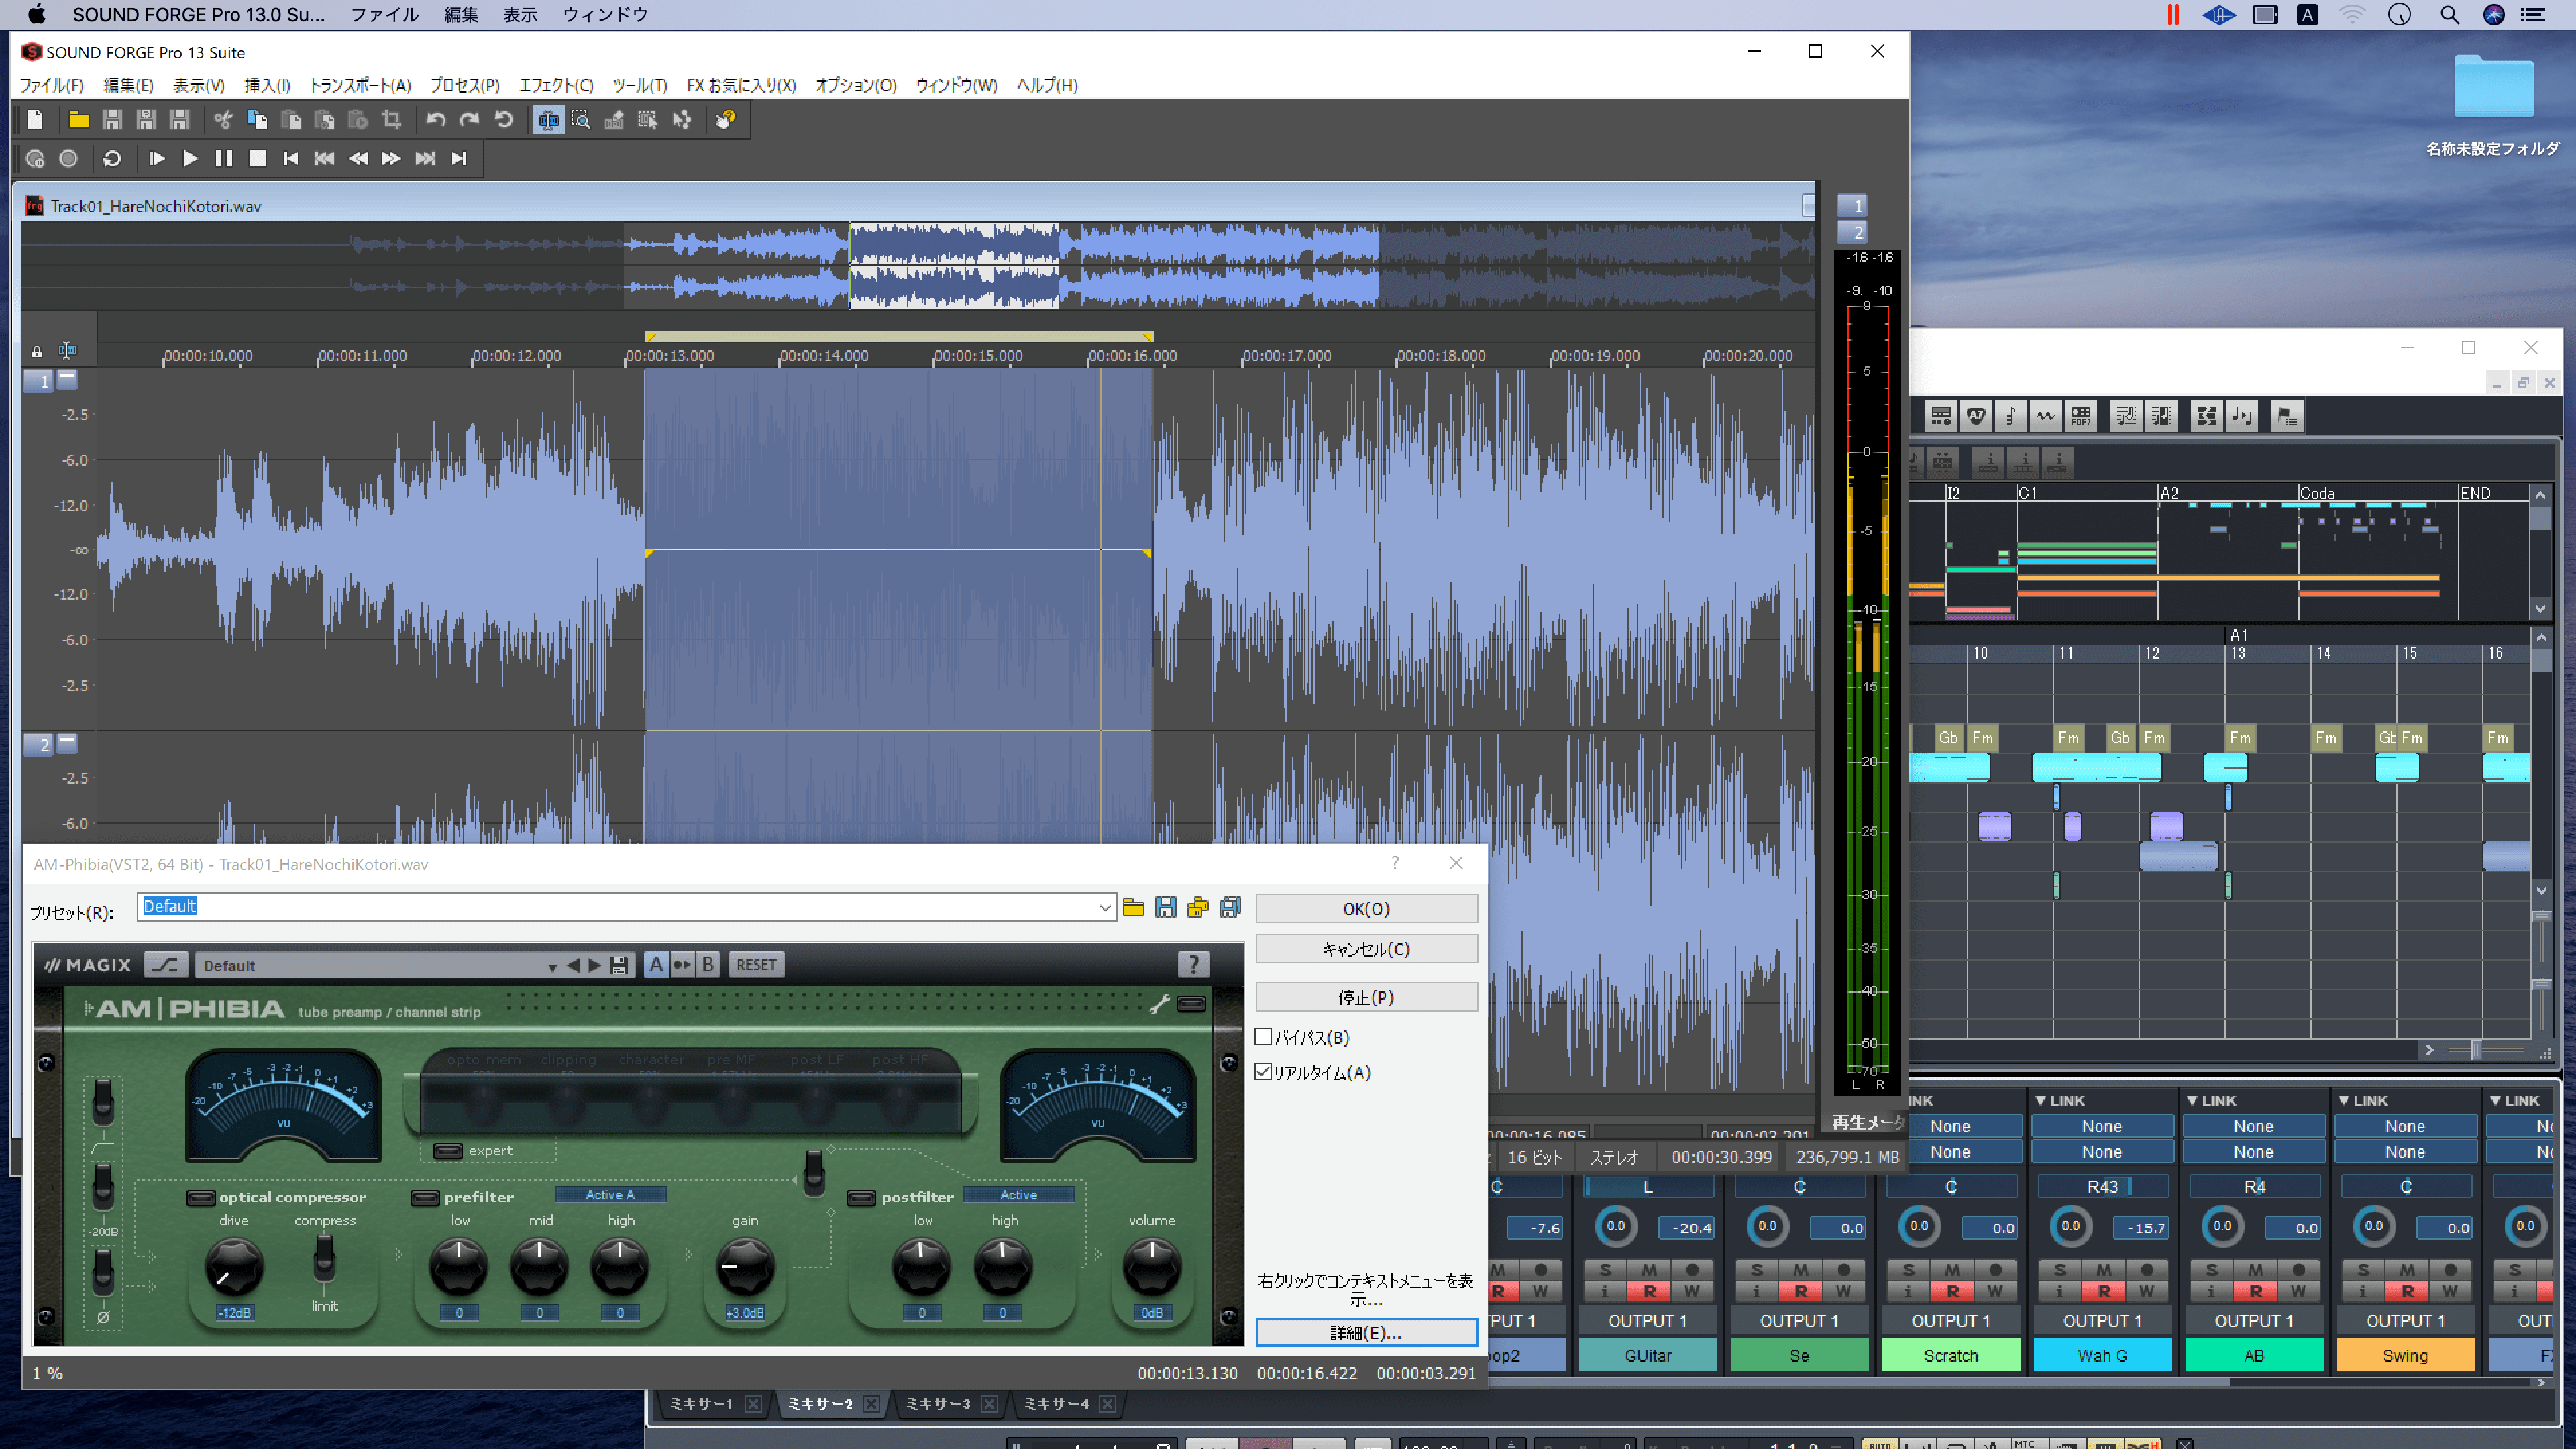Open the 挿入(I) menu
2576x1449 pixels.
point(267,85)
